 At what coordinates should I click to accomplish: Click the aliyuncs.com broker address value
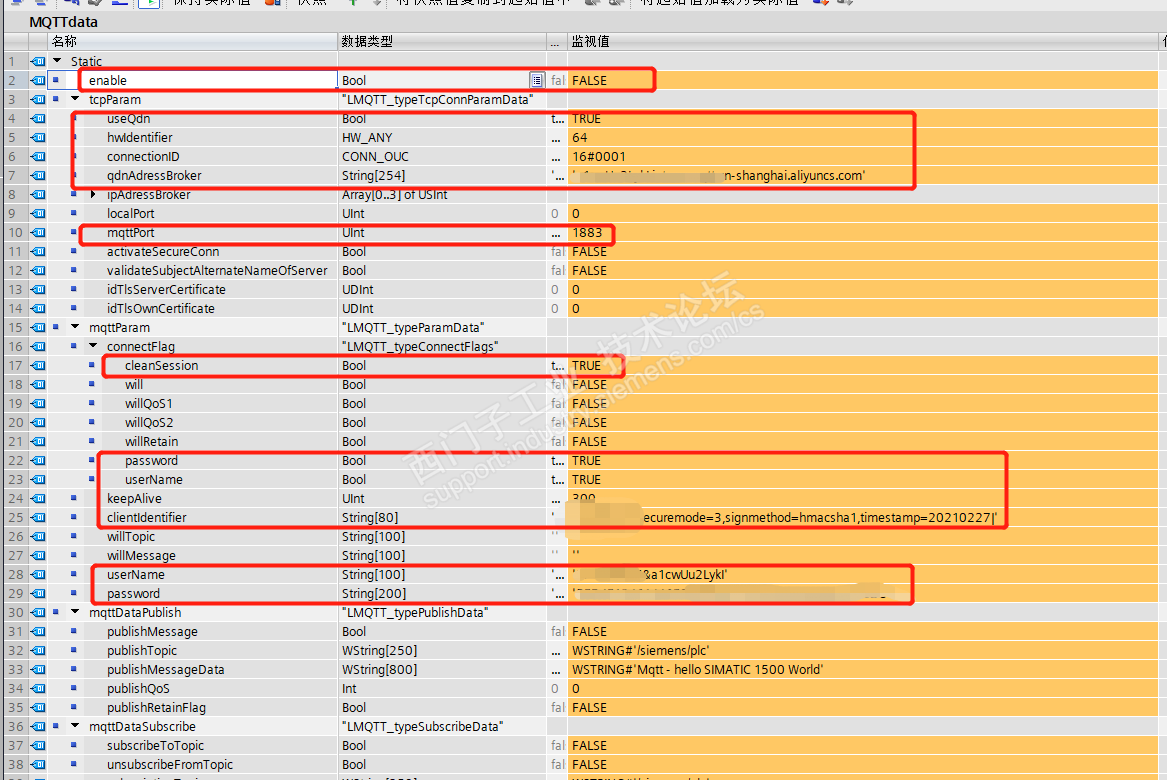(x=718, y=176)
